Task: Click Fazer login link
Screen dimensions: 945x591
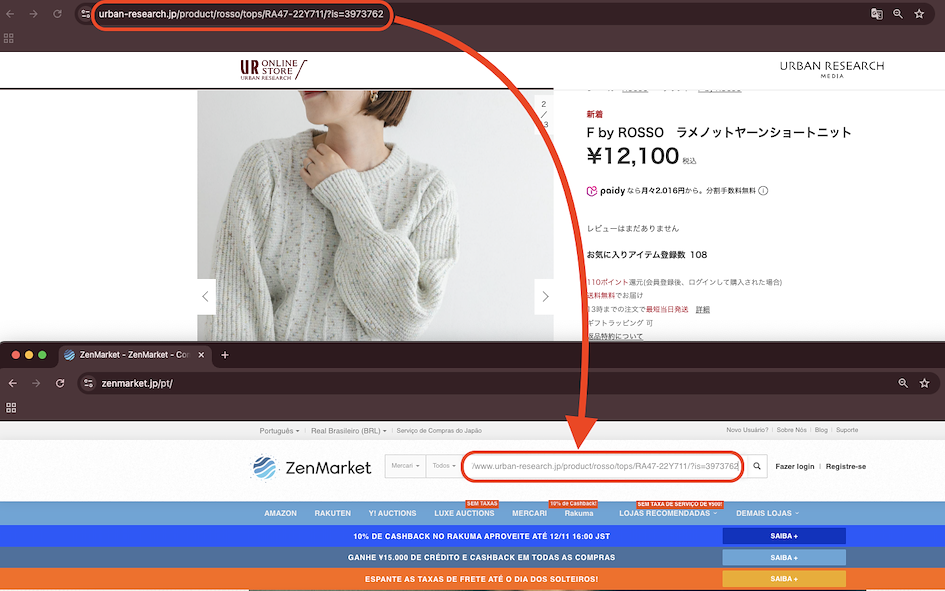Action: (794, 467)
